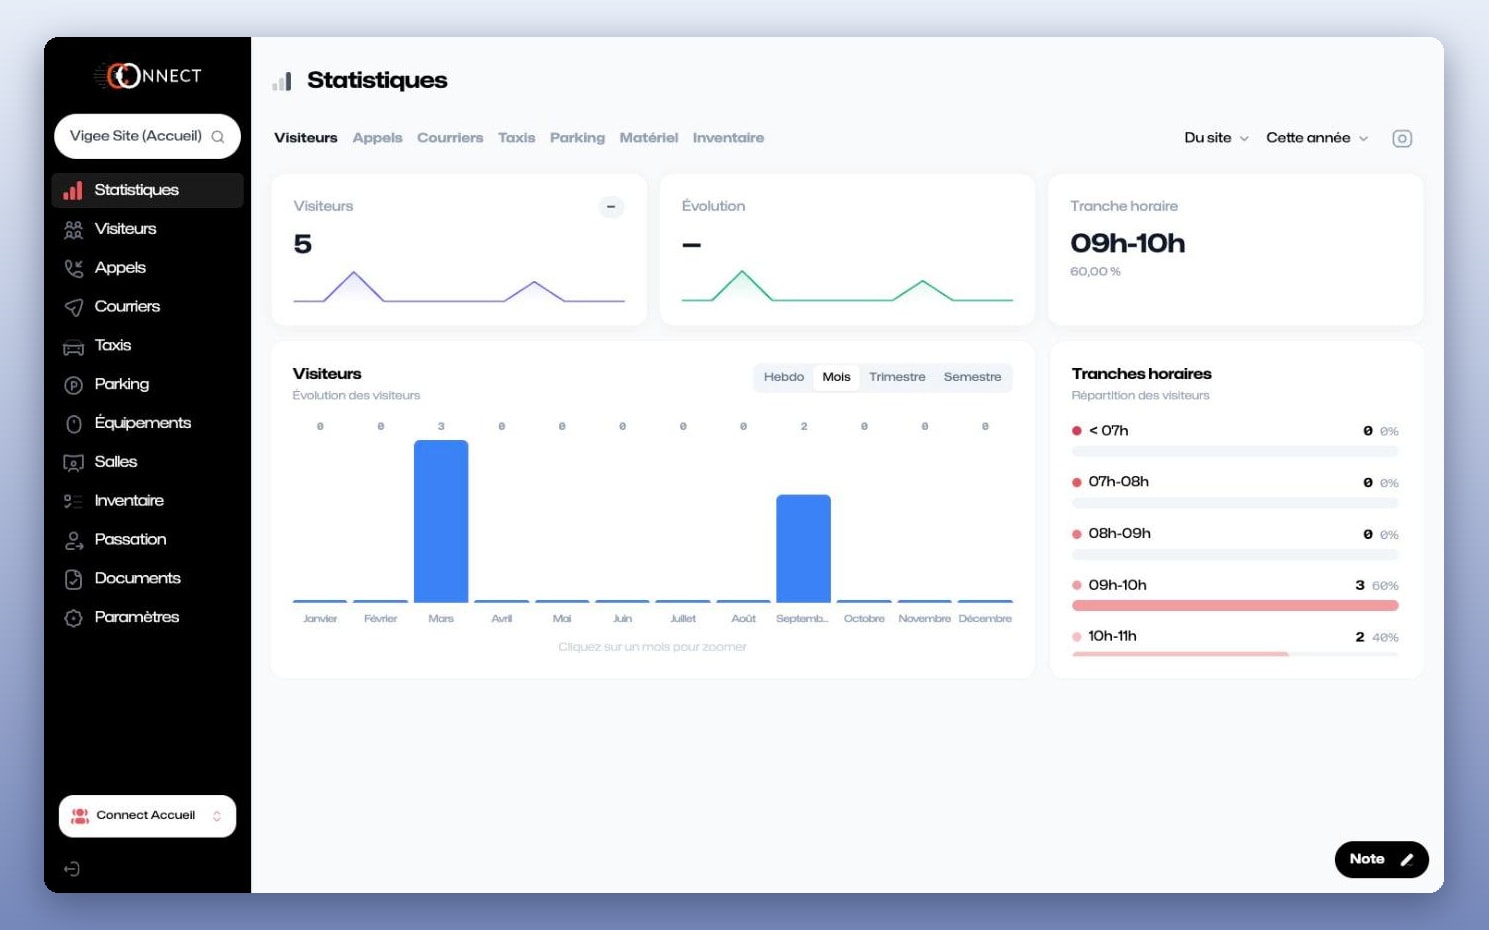1489x930 pixels.
Task: Switch to the Appels tab
Action: pyautogui.click(x=377, y=138)
